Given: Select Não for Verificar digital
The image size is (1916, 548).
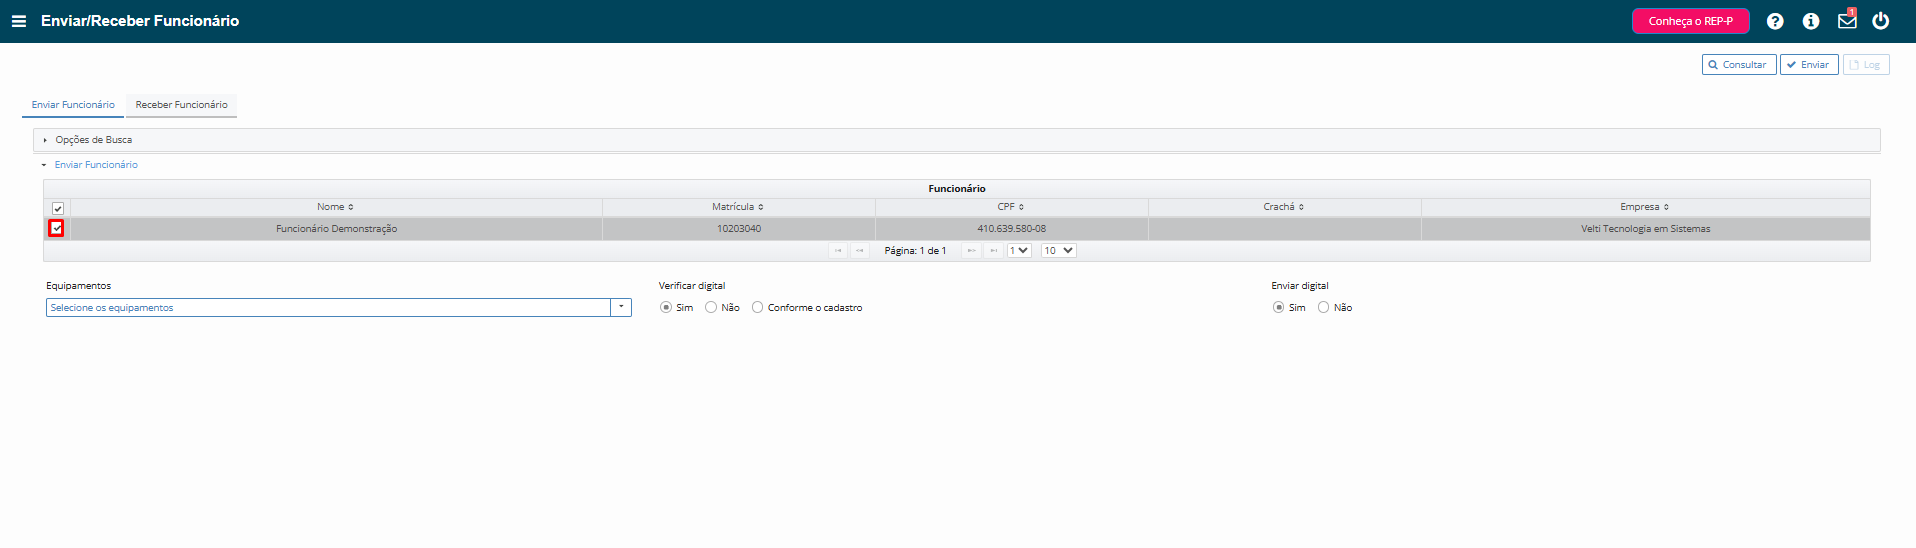Looking at the screenshot, I should click(711, 308).
